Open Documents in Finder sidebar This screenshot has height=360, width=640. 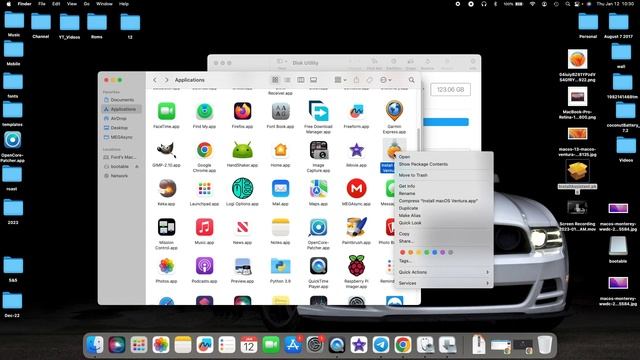click(x=121, y=100)
